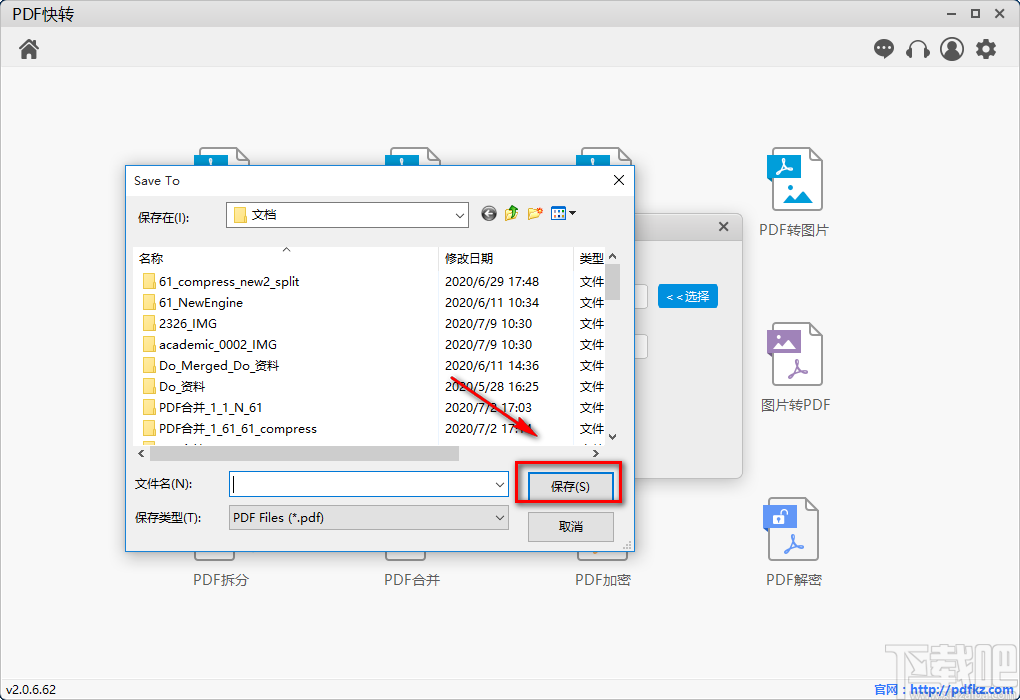Select the academic_0002_IMG folder
Viewport: 1020px width, 700px height.
tap(209, 344)
